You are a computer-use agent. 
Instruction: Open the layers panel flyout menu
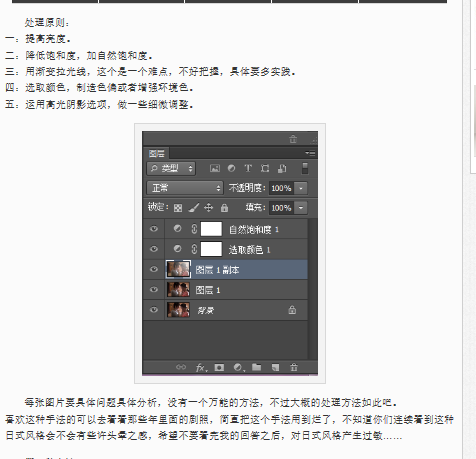[x=311, y=153]
